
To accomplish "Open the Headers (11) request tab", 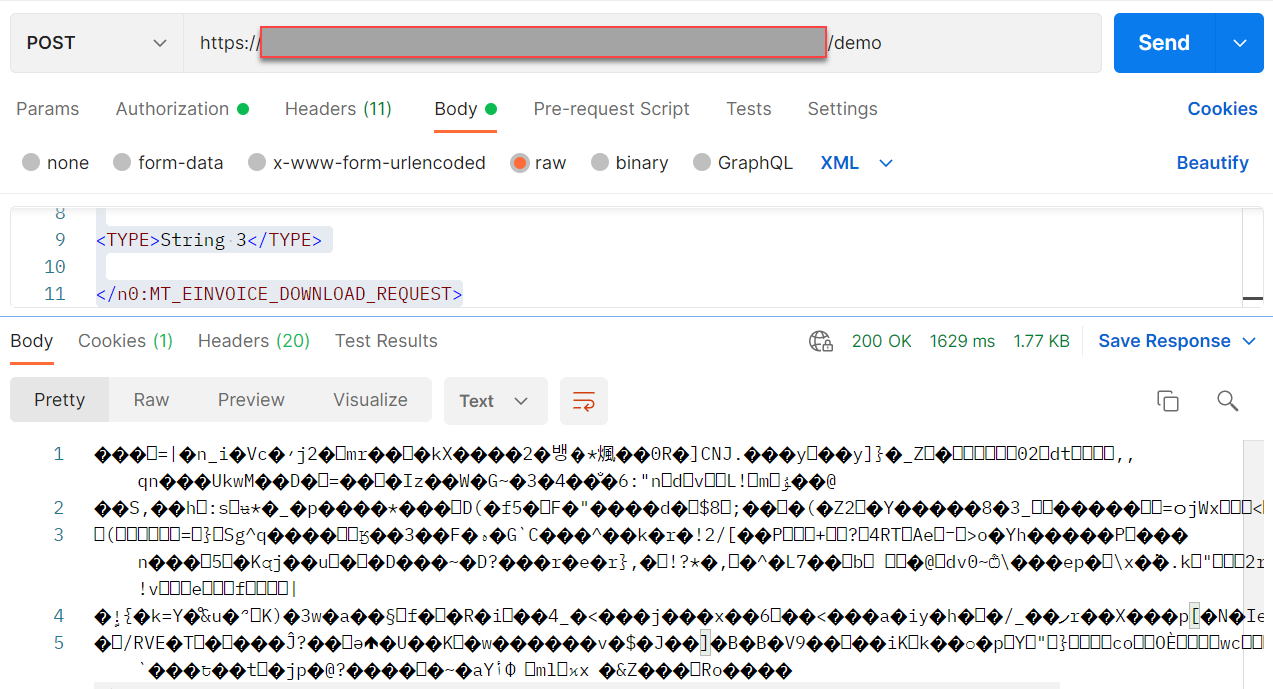I will [x=338, y=109].
